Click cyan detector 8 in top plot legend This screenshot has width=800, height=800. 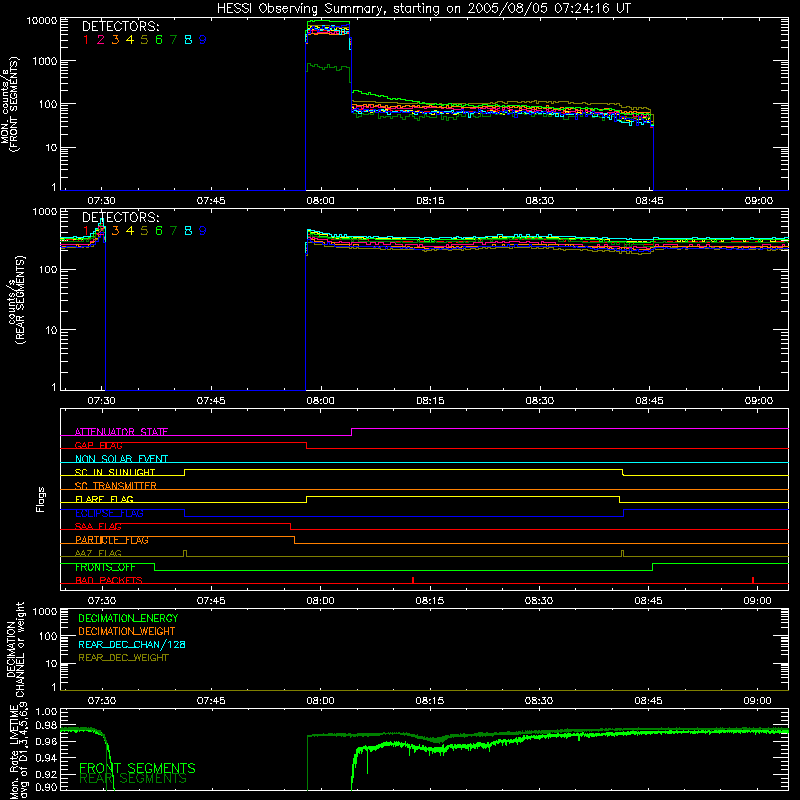point(188,40)
